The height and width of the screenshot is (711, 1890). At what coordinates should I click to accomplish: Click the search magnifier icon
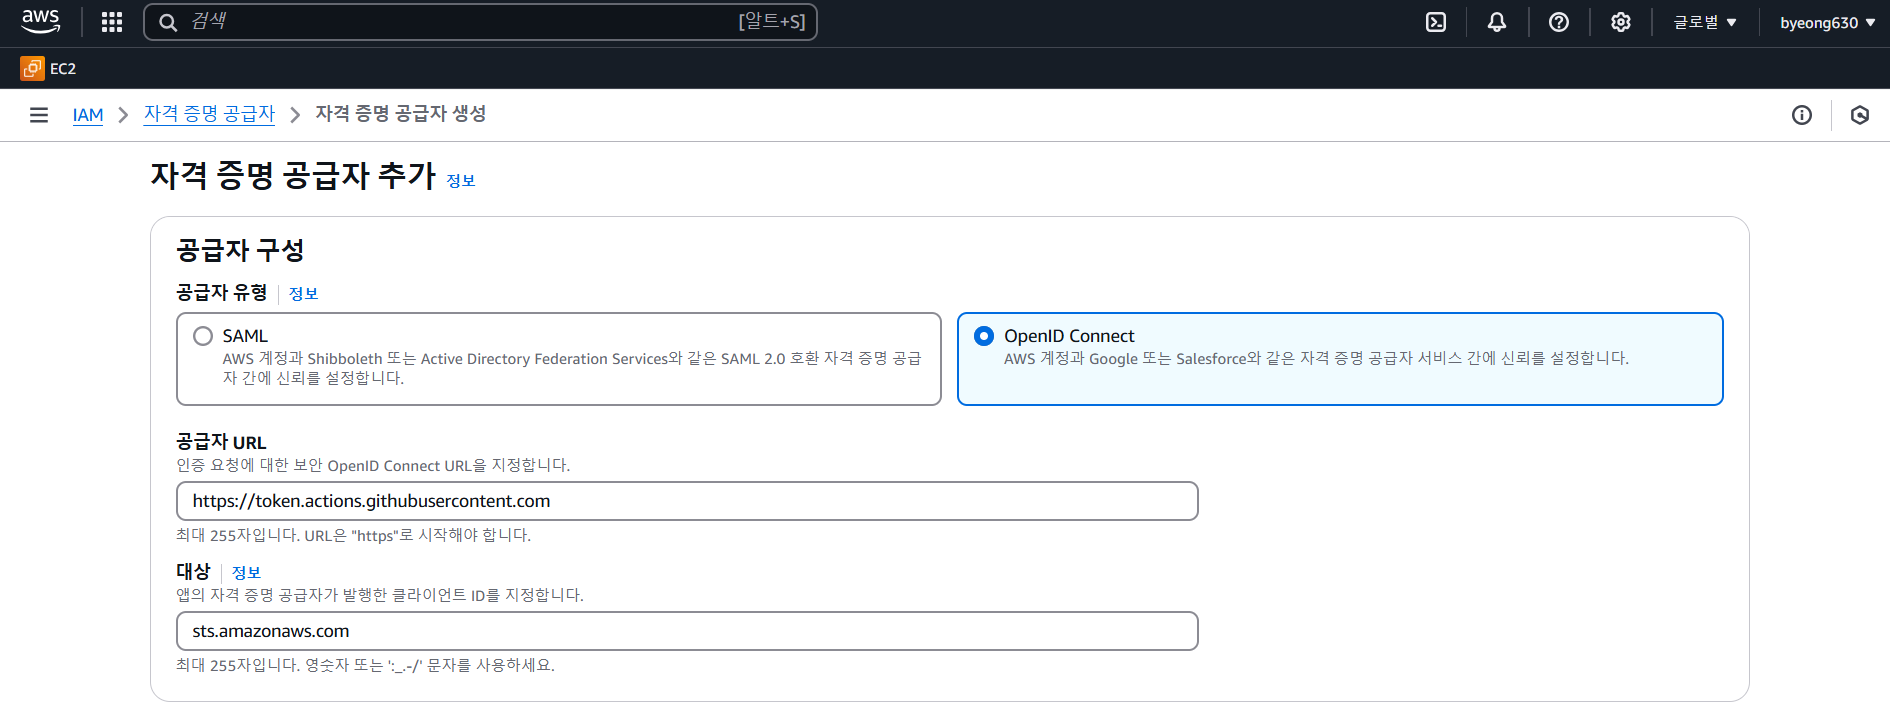coord(168,22)
